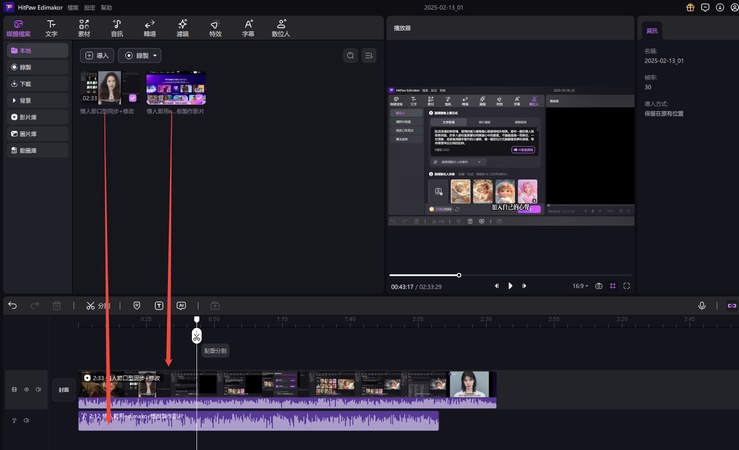Click the 封面 (Cover) button on the track
This screenshot has height=450, width=739.
[63, 390]
